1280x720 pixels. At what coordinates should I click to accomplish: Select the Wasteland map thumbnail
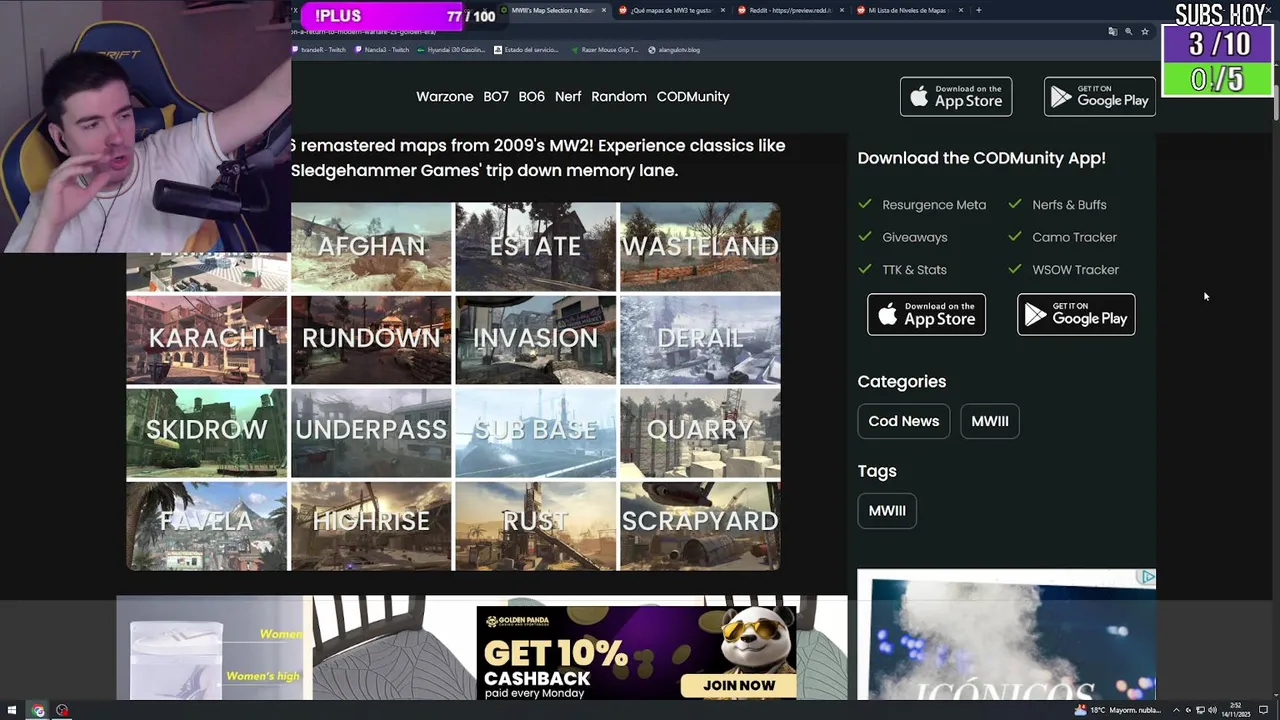click(699, 247)
